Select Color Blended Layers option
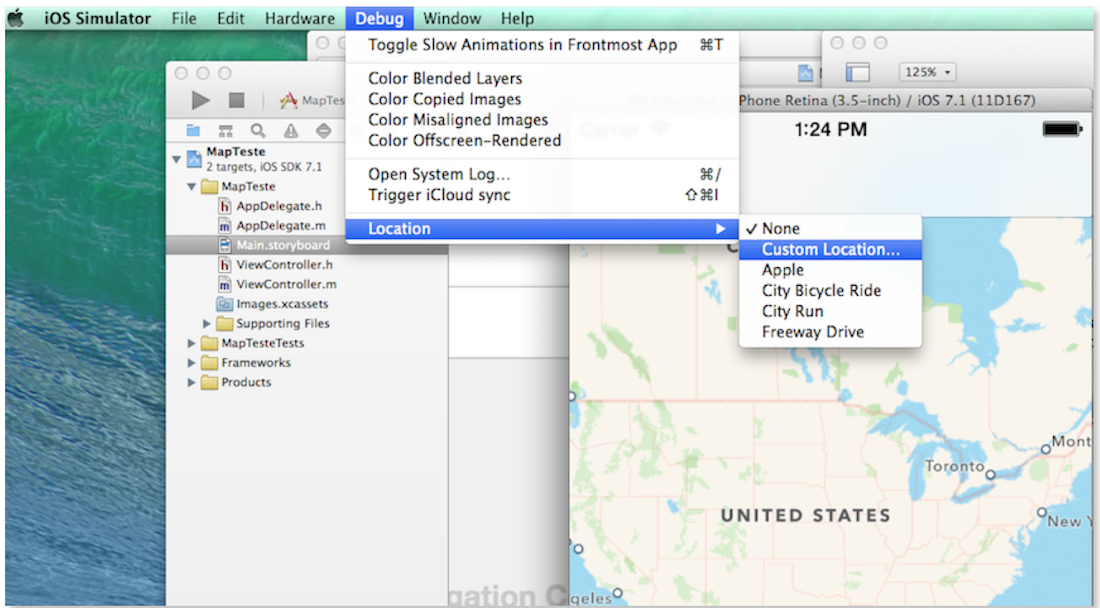This screenshot has height=608, width=1100. pyautogui.click(x=542, y=79)
